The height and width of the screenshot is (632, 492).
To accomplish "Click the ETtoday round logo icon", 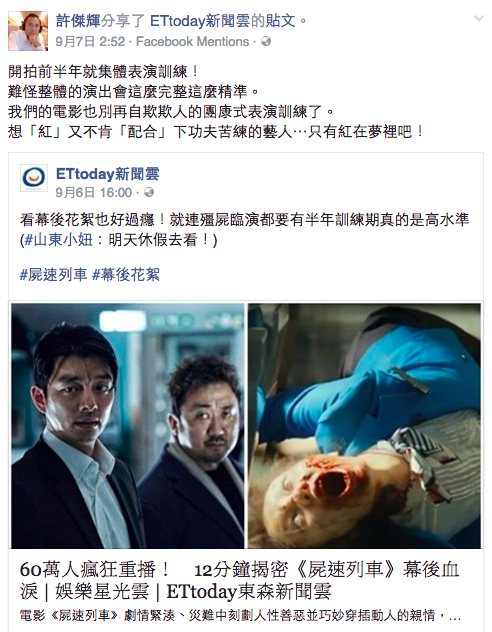I will (x=34, y=178).
